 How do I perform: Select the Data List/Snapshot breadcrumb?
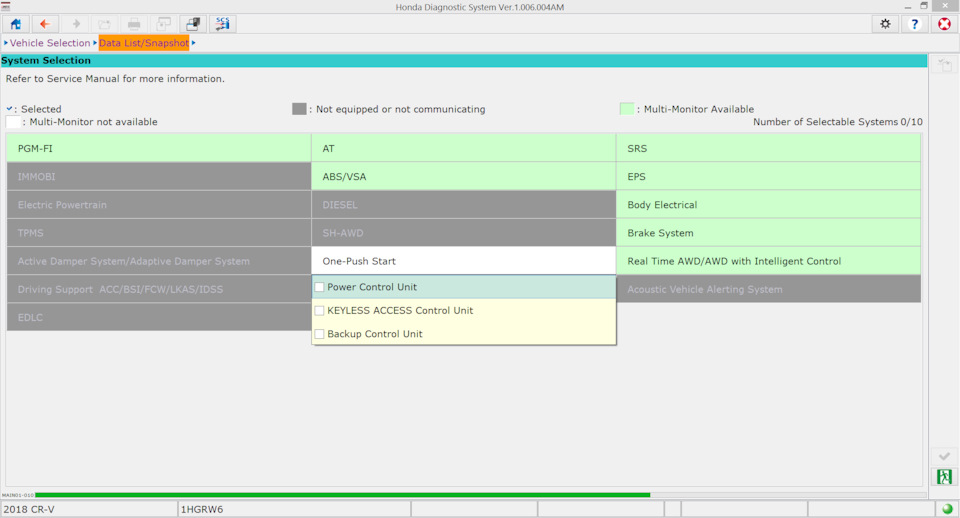point(144,43)
